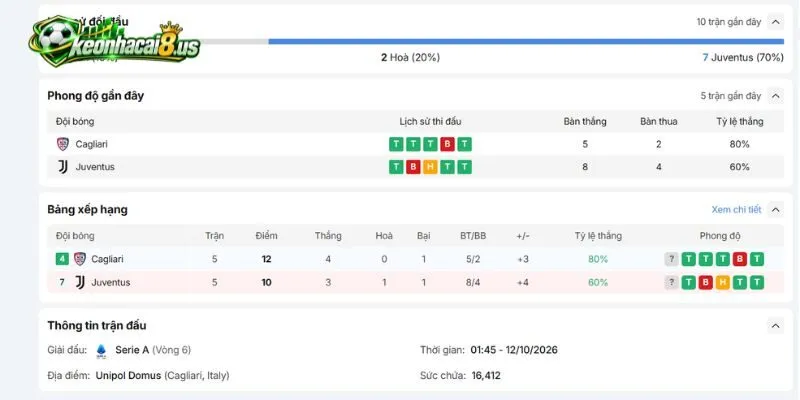The height and width of the screenshot is (400, 800).
Task: Click the Juventus logo in Phong độ gần đây
Action: (x=62, y=167)
